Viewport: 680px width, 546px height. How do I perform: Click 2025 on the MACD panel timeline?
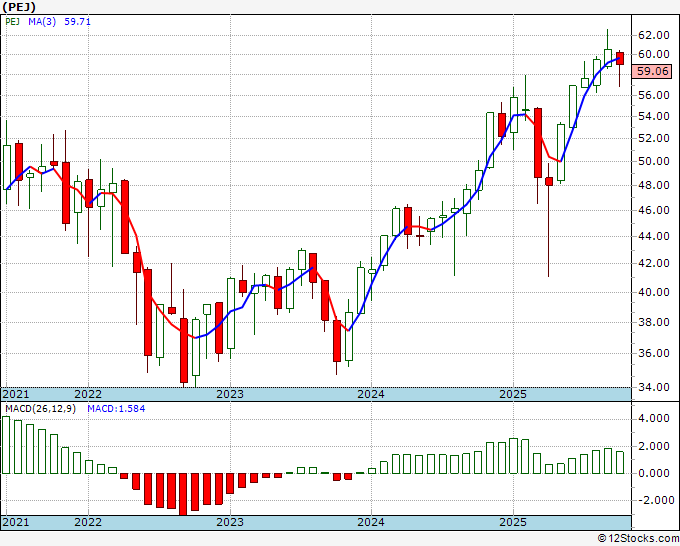pyautogui.click(x=513, y=522)
